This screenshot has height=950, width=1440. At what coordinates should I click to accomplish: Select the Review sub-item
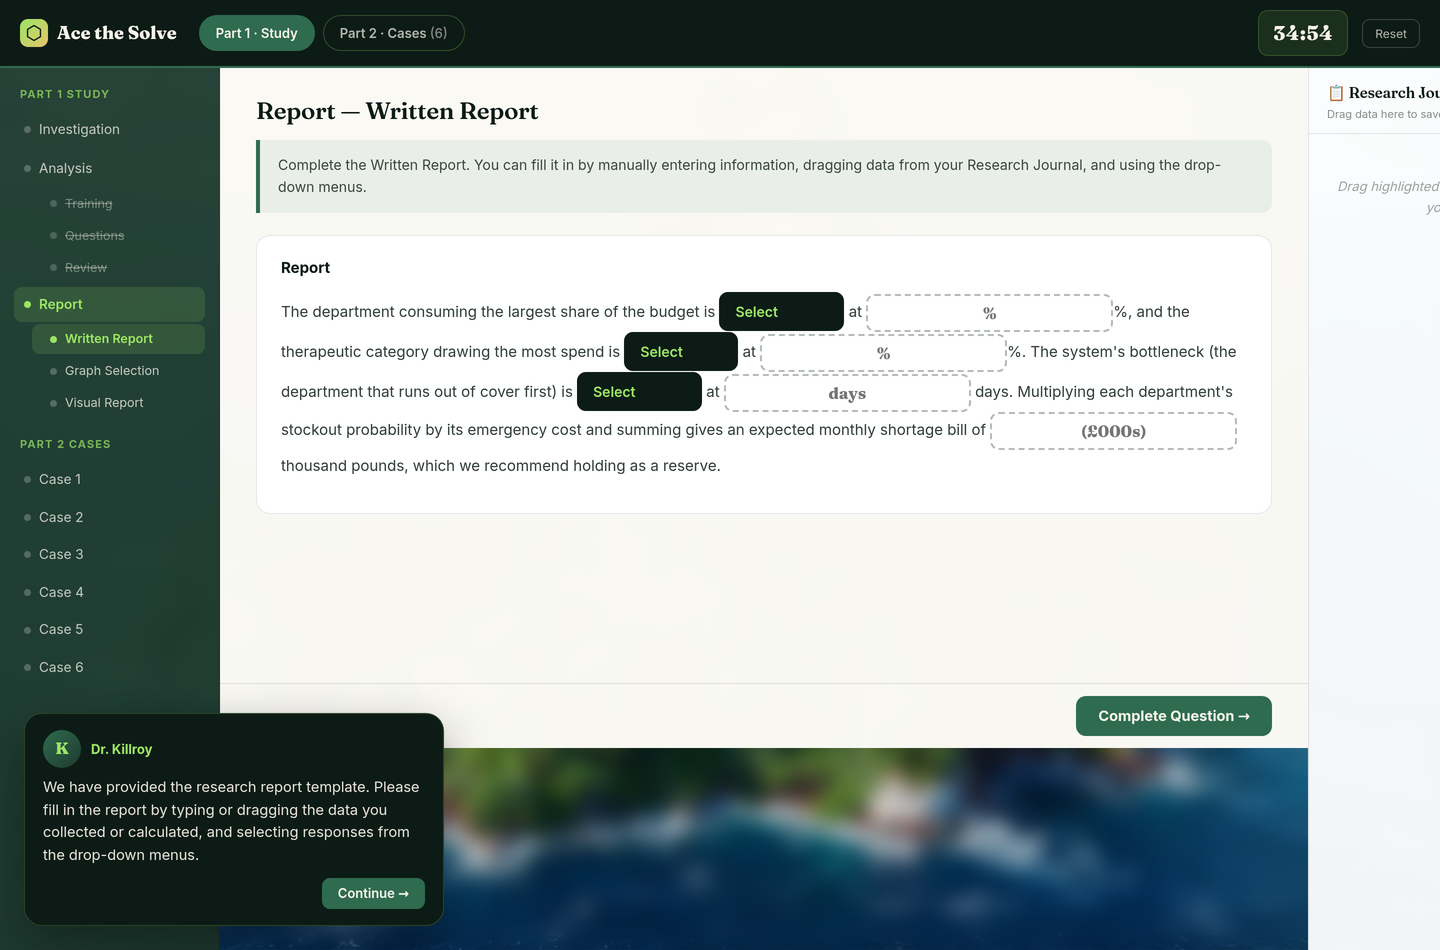118,268
